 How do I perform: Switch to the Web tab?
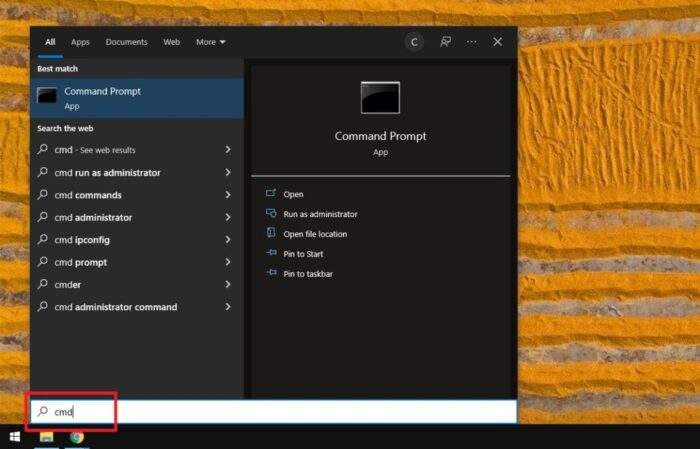[x=171, y=42]
